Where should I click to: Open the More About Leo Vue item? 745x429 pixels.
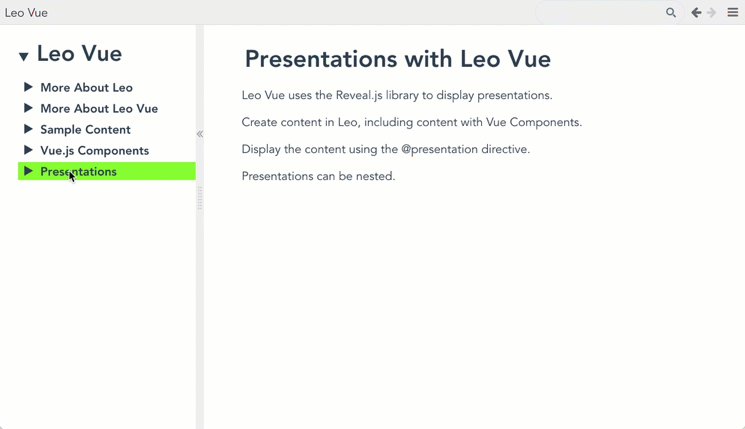(x=99, y=109)
